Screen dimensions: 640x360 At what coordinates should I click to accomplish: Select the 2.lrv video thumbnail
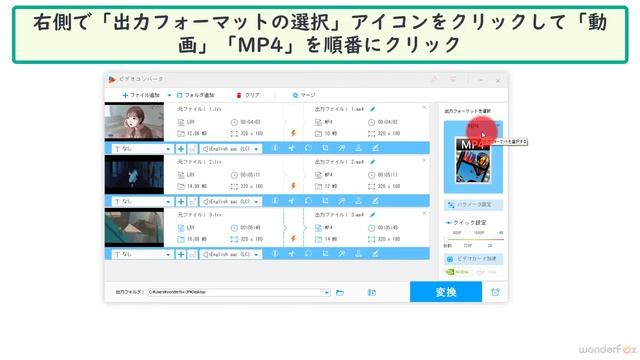[x=134, y=175]
